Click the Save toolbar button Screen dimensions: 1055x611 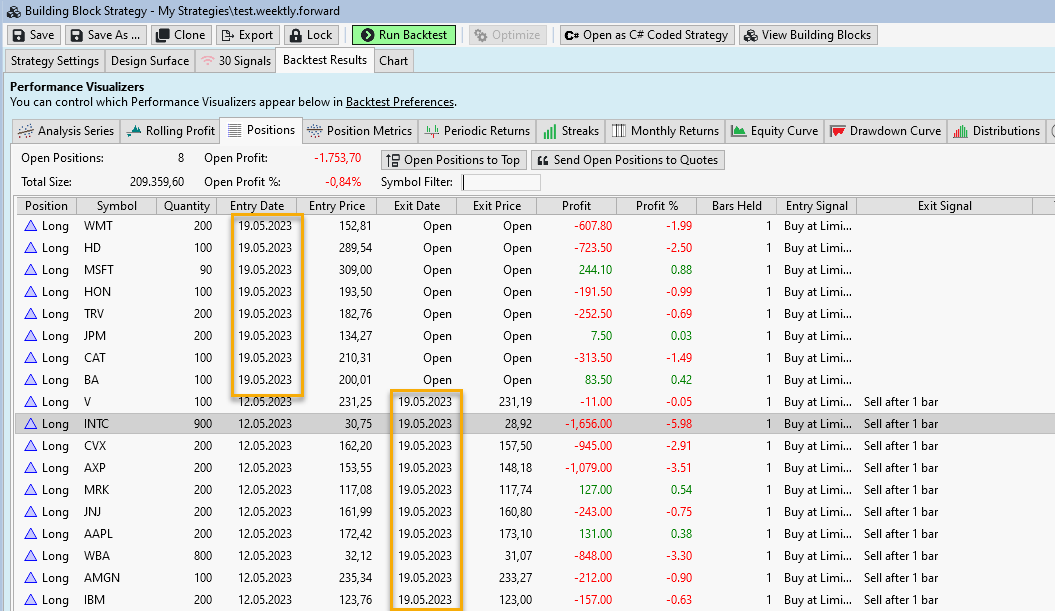pos(33,35)
